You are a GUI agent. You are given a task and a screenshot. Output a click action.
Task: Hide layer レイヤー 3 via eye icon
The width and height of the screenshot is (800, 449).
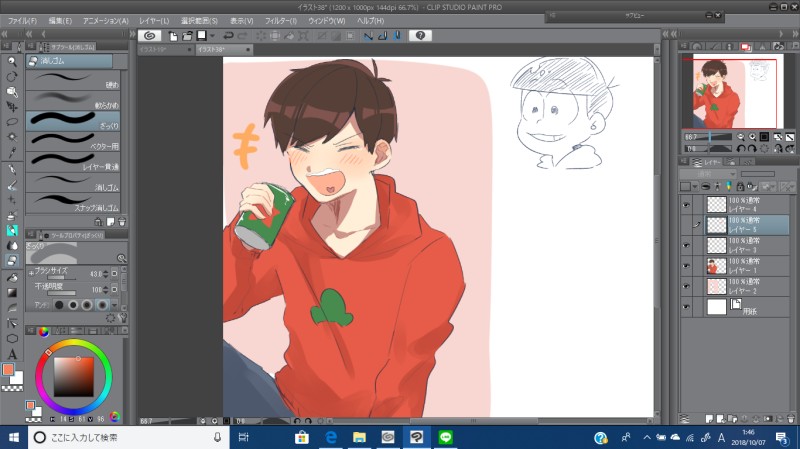(686, 245)
